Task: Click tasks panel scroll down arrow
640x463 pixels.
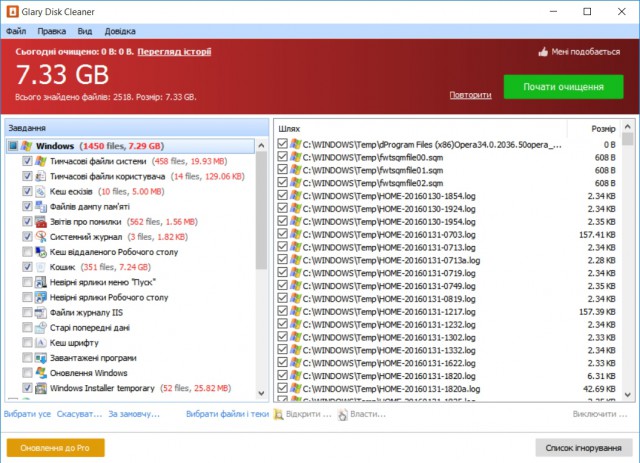Action: pos(262,393)
